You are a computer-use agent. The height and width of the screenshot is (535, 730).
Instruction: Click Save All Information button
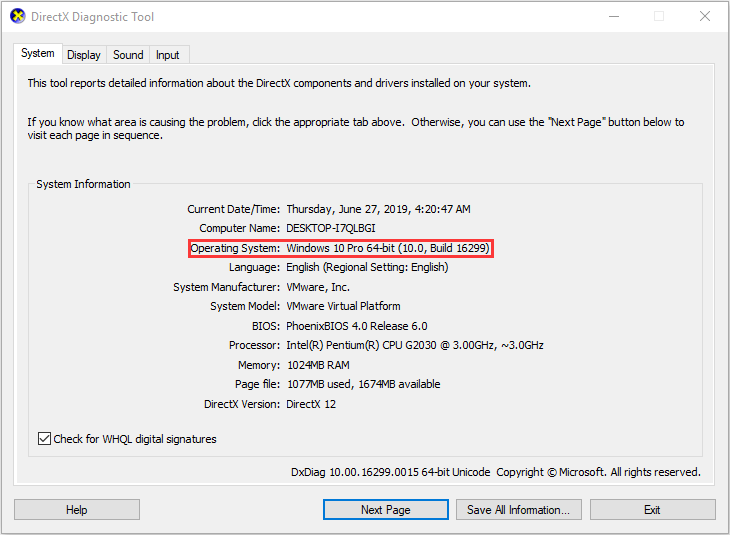519,510
